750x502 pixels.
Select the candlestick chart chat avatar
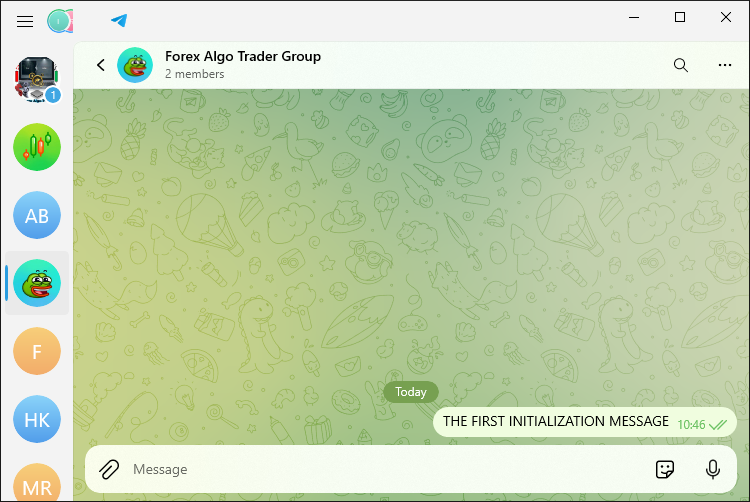coord(37,147)
